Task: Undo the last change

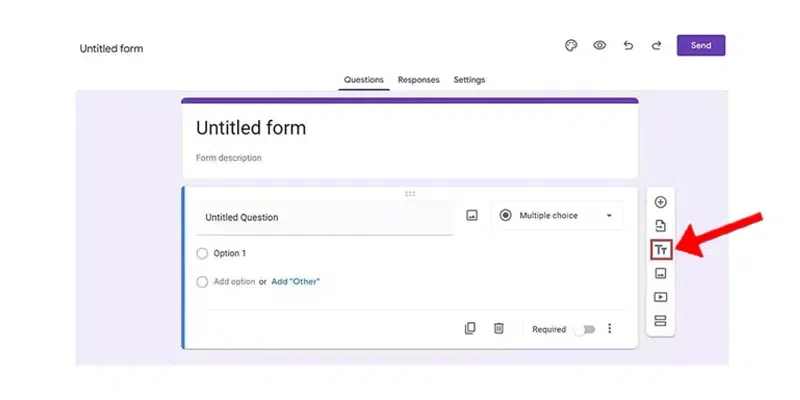Action: (x=628, y=46)
